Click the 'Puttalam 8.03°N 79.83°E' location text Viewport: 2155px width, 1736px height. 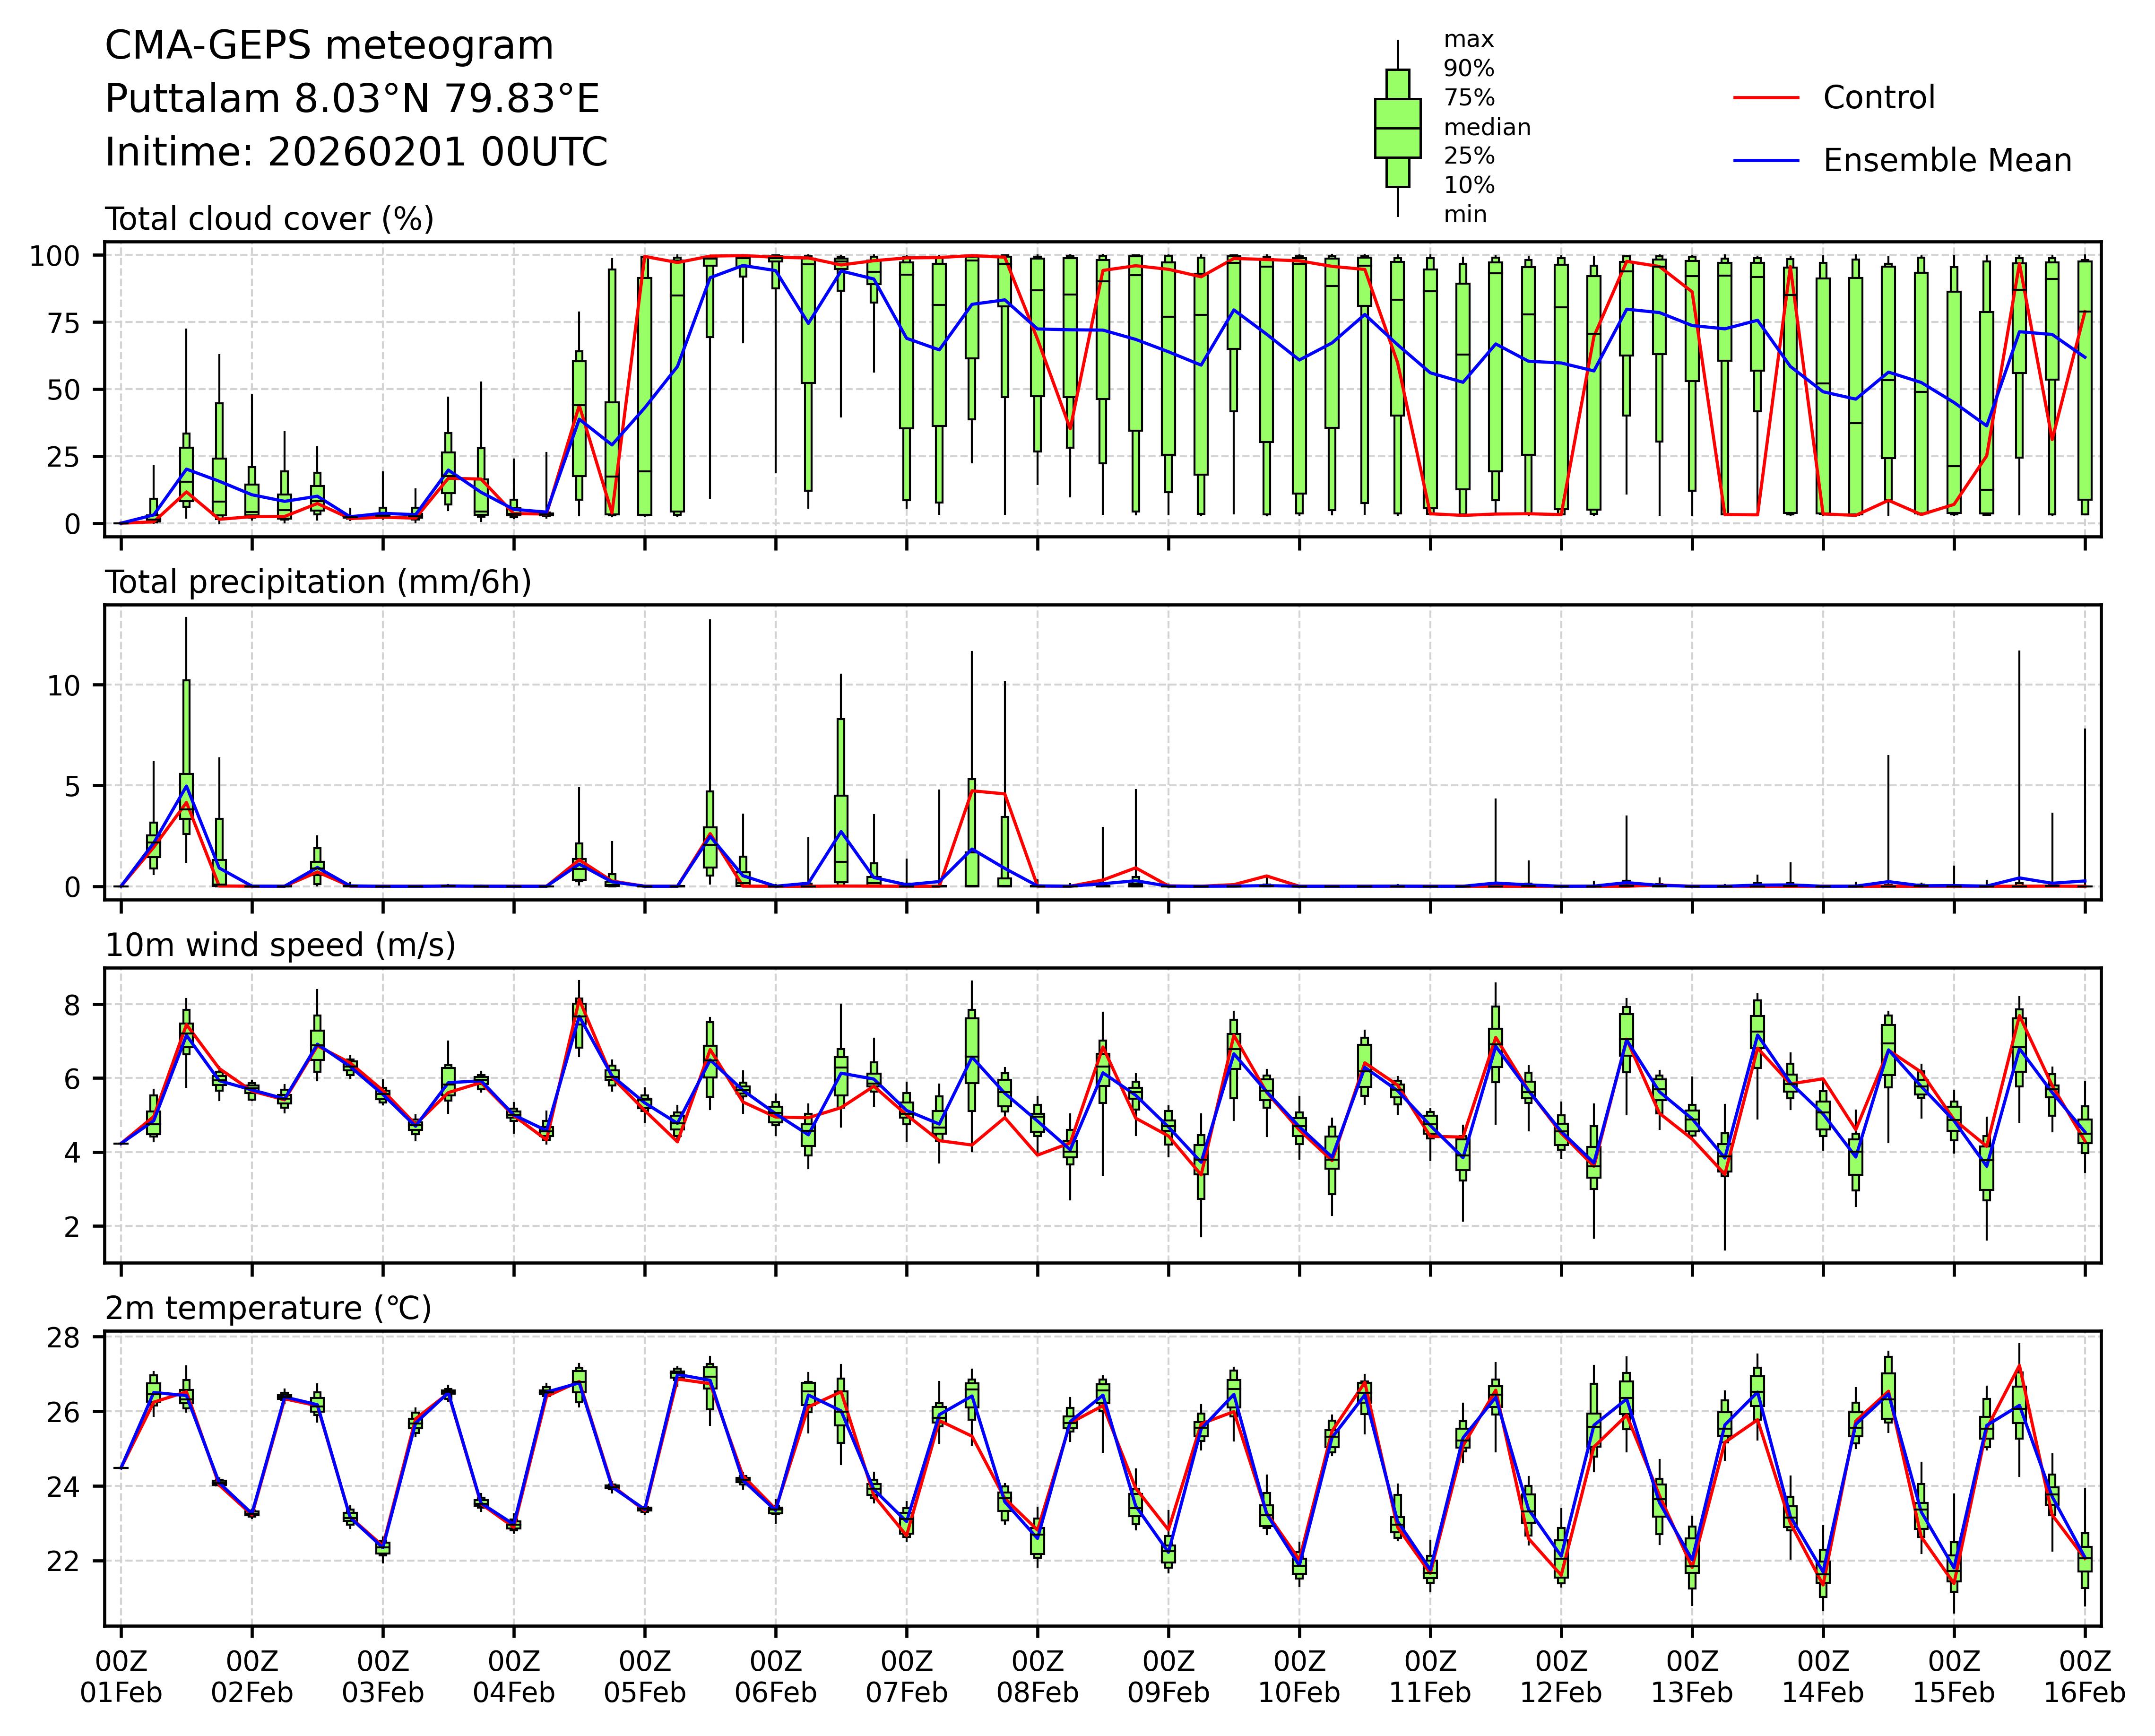352,99
